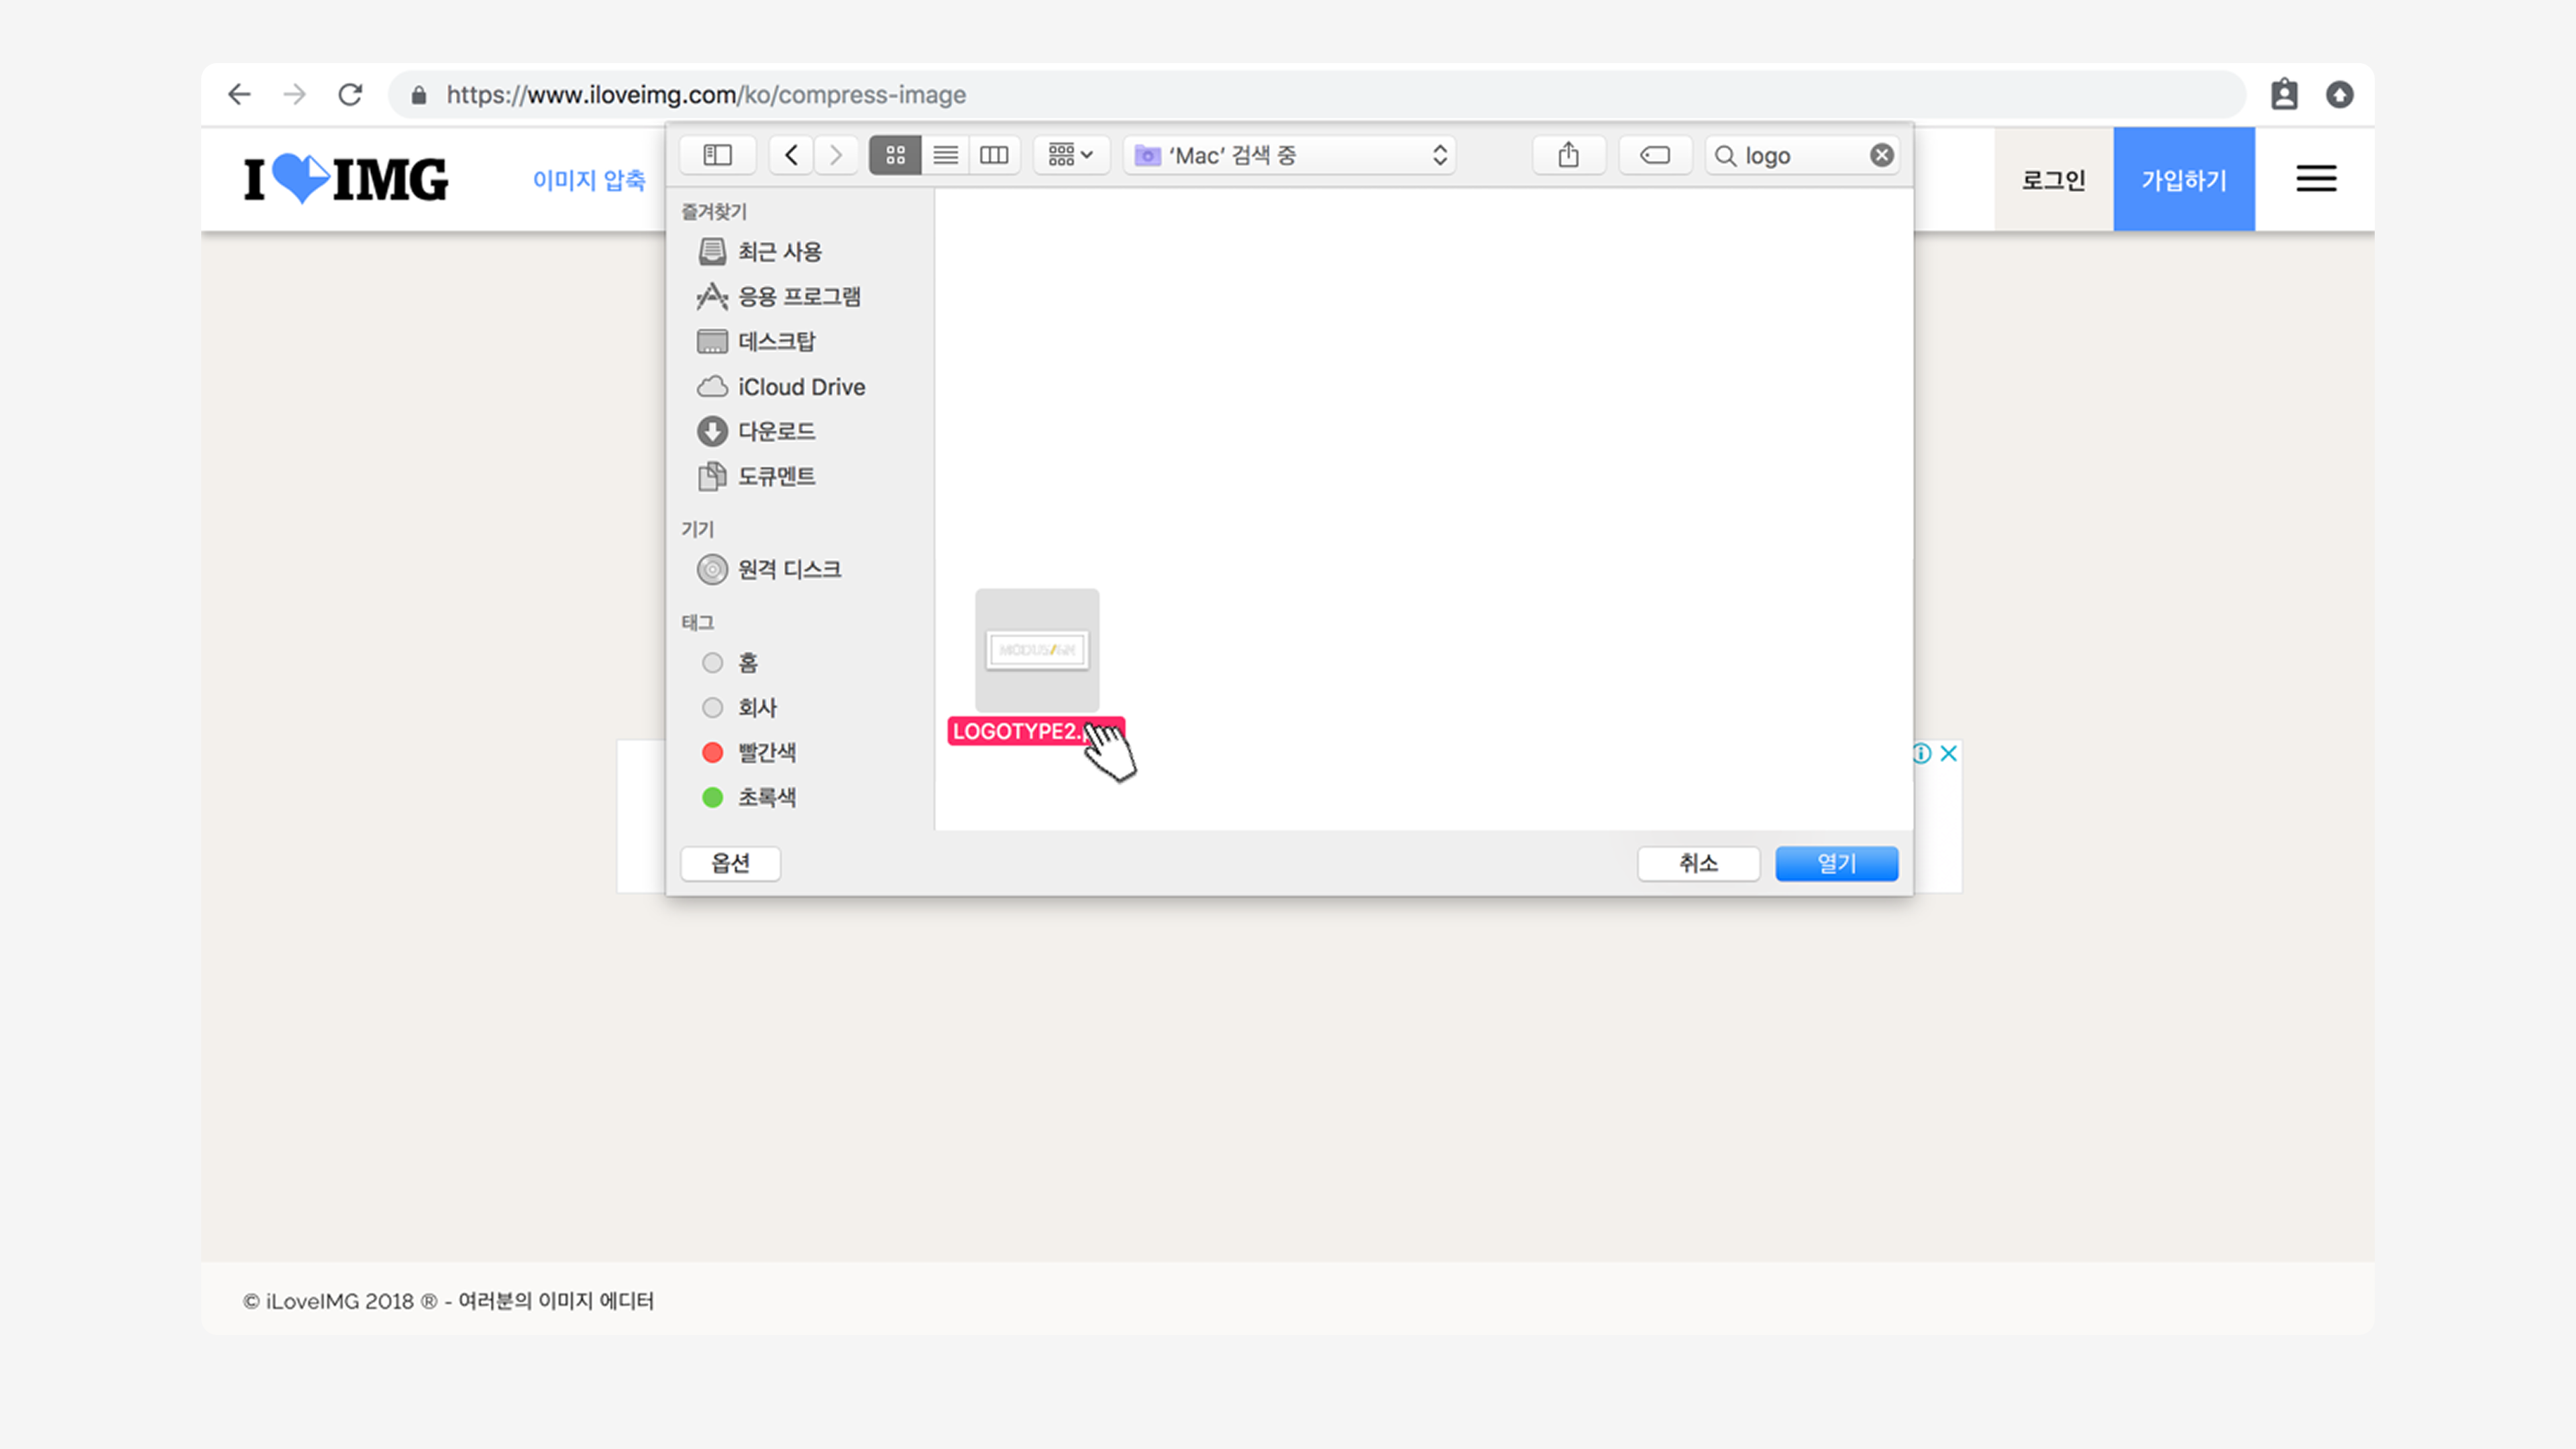Switch to icon grid view
This screenshot has width=2576, height=1449.
pos(895,155)
